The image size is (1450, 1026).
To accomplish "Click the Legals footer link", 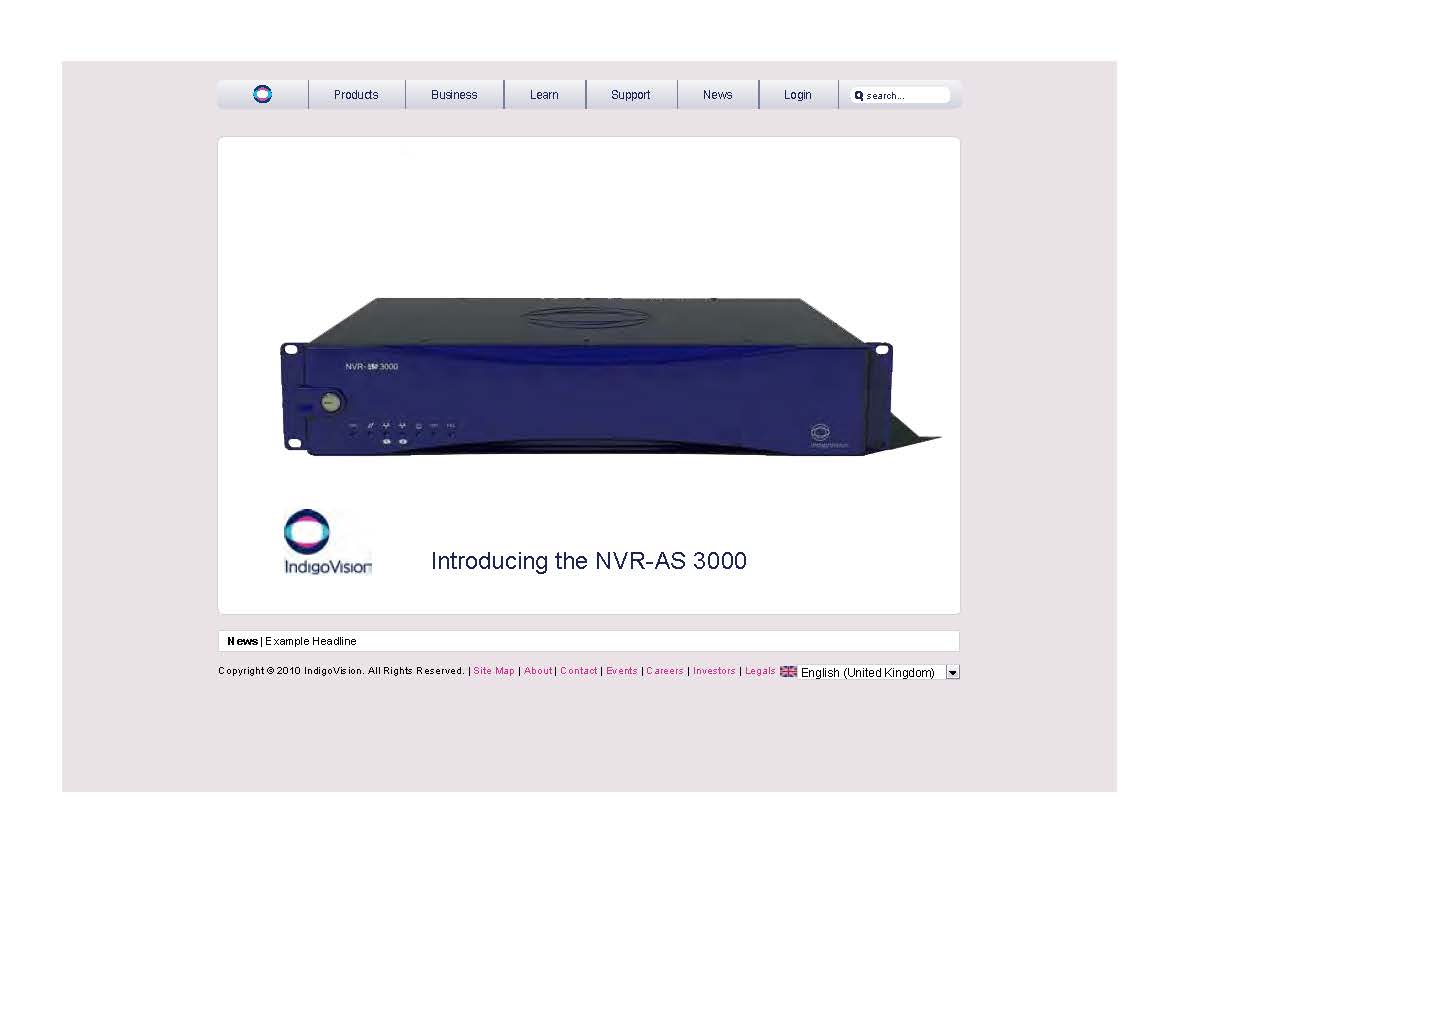I will tap(760, 671).
